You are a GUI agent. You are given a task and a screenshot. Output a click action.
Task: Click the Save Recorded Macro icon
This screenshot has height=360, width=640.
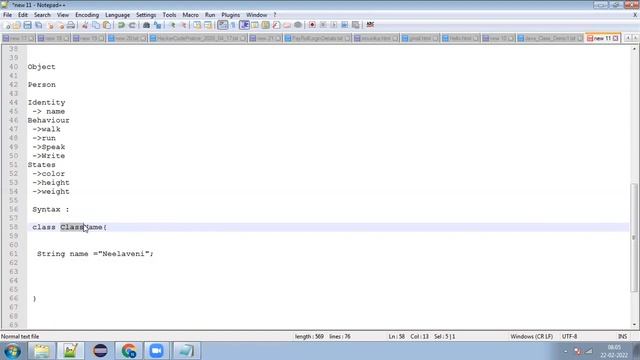(356, 25)
